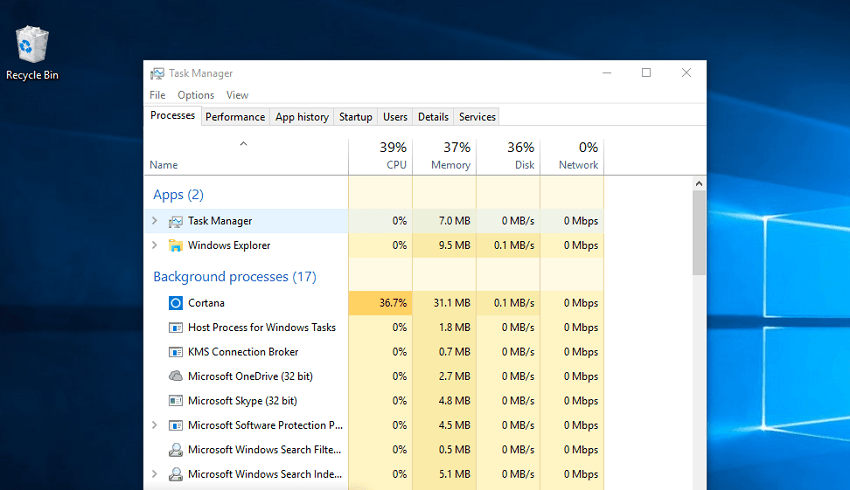Image resolution: width=850 pixels, height=490 pixels.
Task: Open the Recycle Bin desktop icon
Action: point(32,53)
